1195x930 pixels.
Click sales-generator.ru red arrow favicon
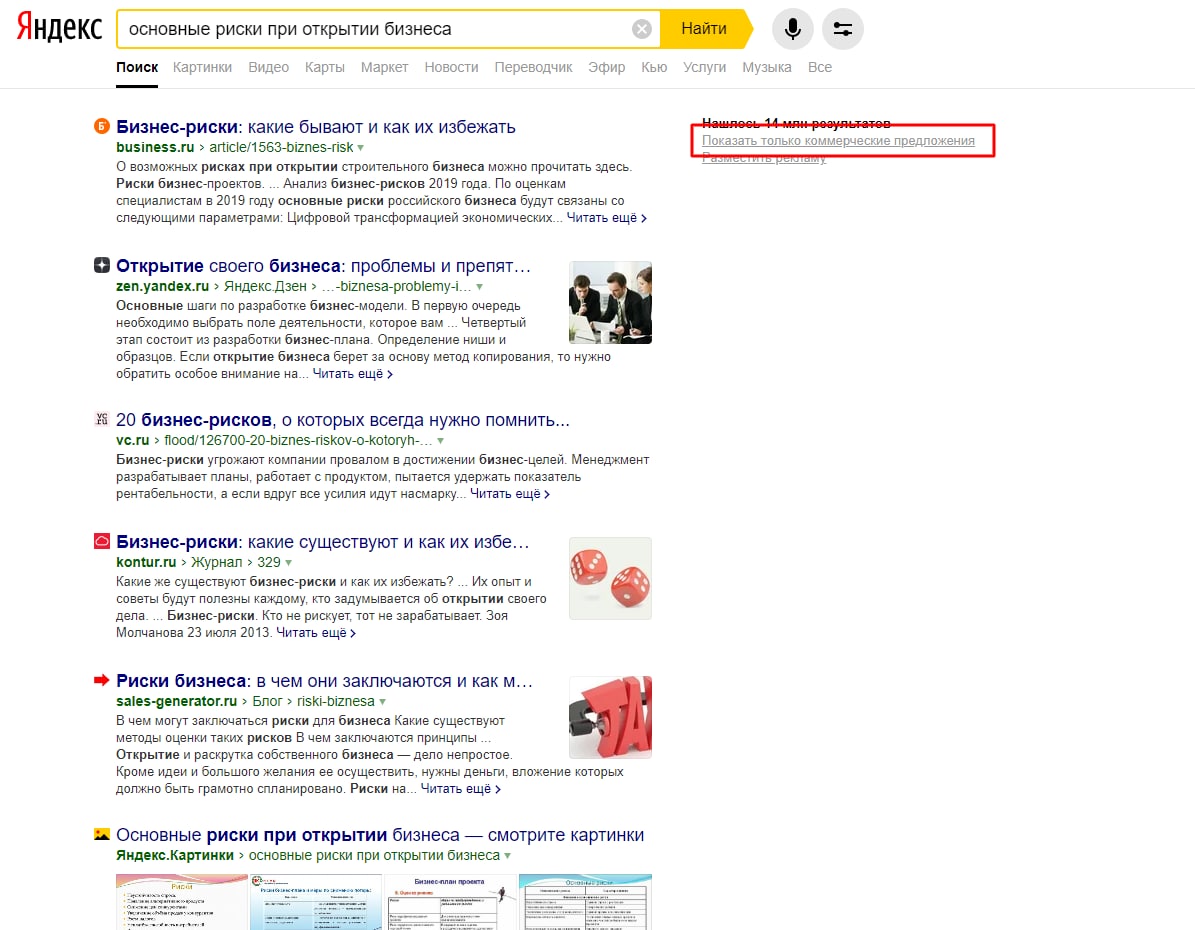pos(101,680)
